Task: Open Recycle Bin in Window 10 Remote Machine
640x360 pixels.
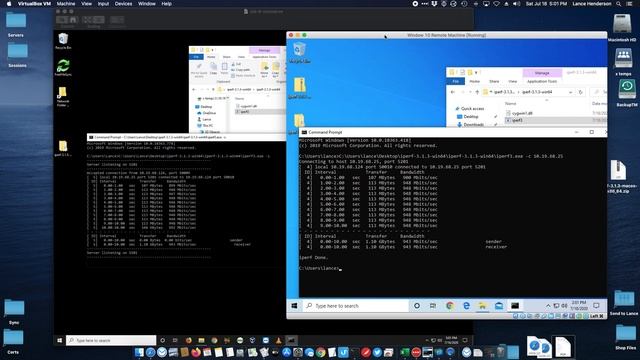Action: point(300,53)
